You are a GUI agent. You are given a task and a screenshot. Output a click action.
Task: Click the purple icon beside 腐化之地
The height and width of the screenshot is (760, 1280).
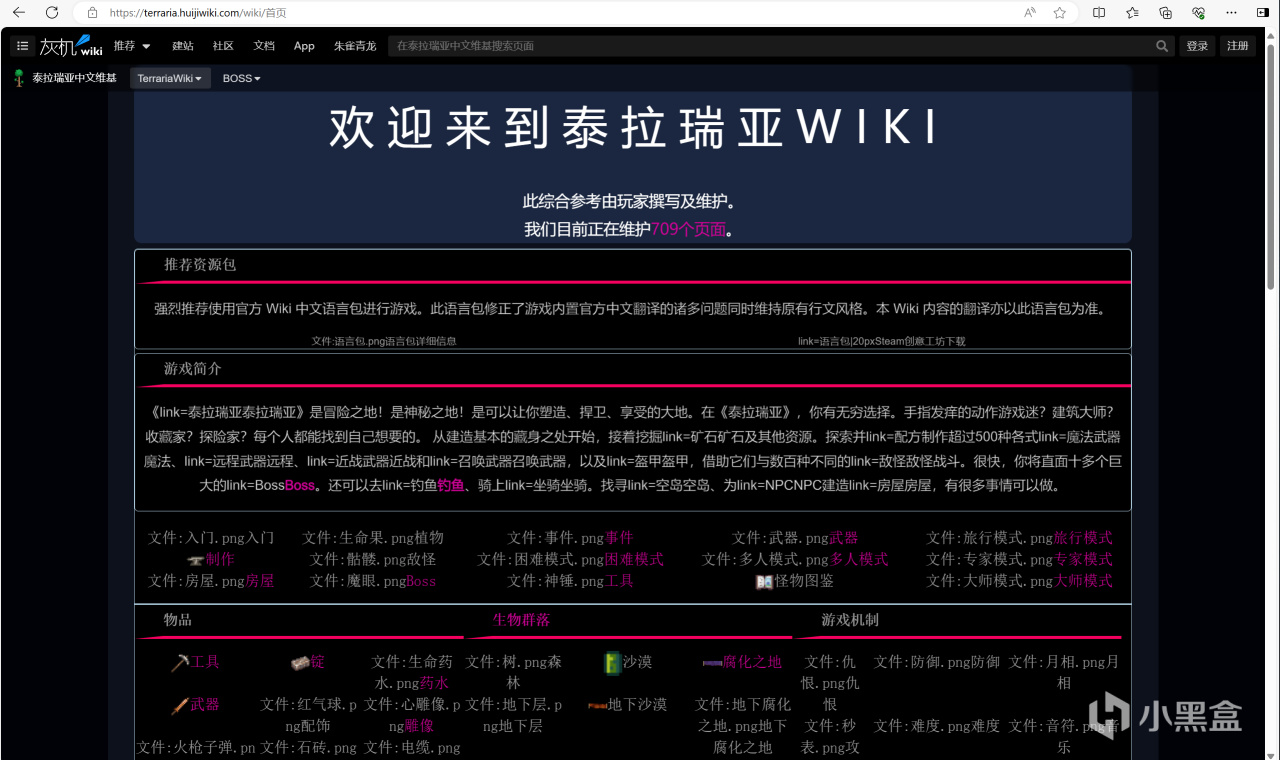712,662
